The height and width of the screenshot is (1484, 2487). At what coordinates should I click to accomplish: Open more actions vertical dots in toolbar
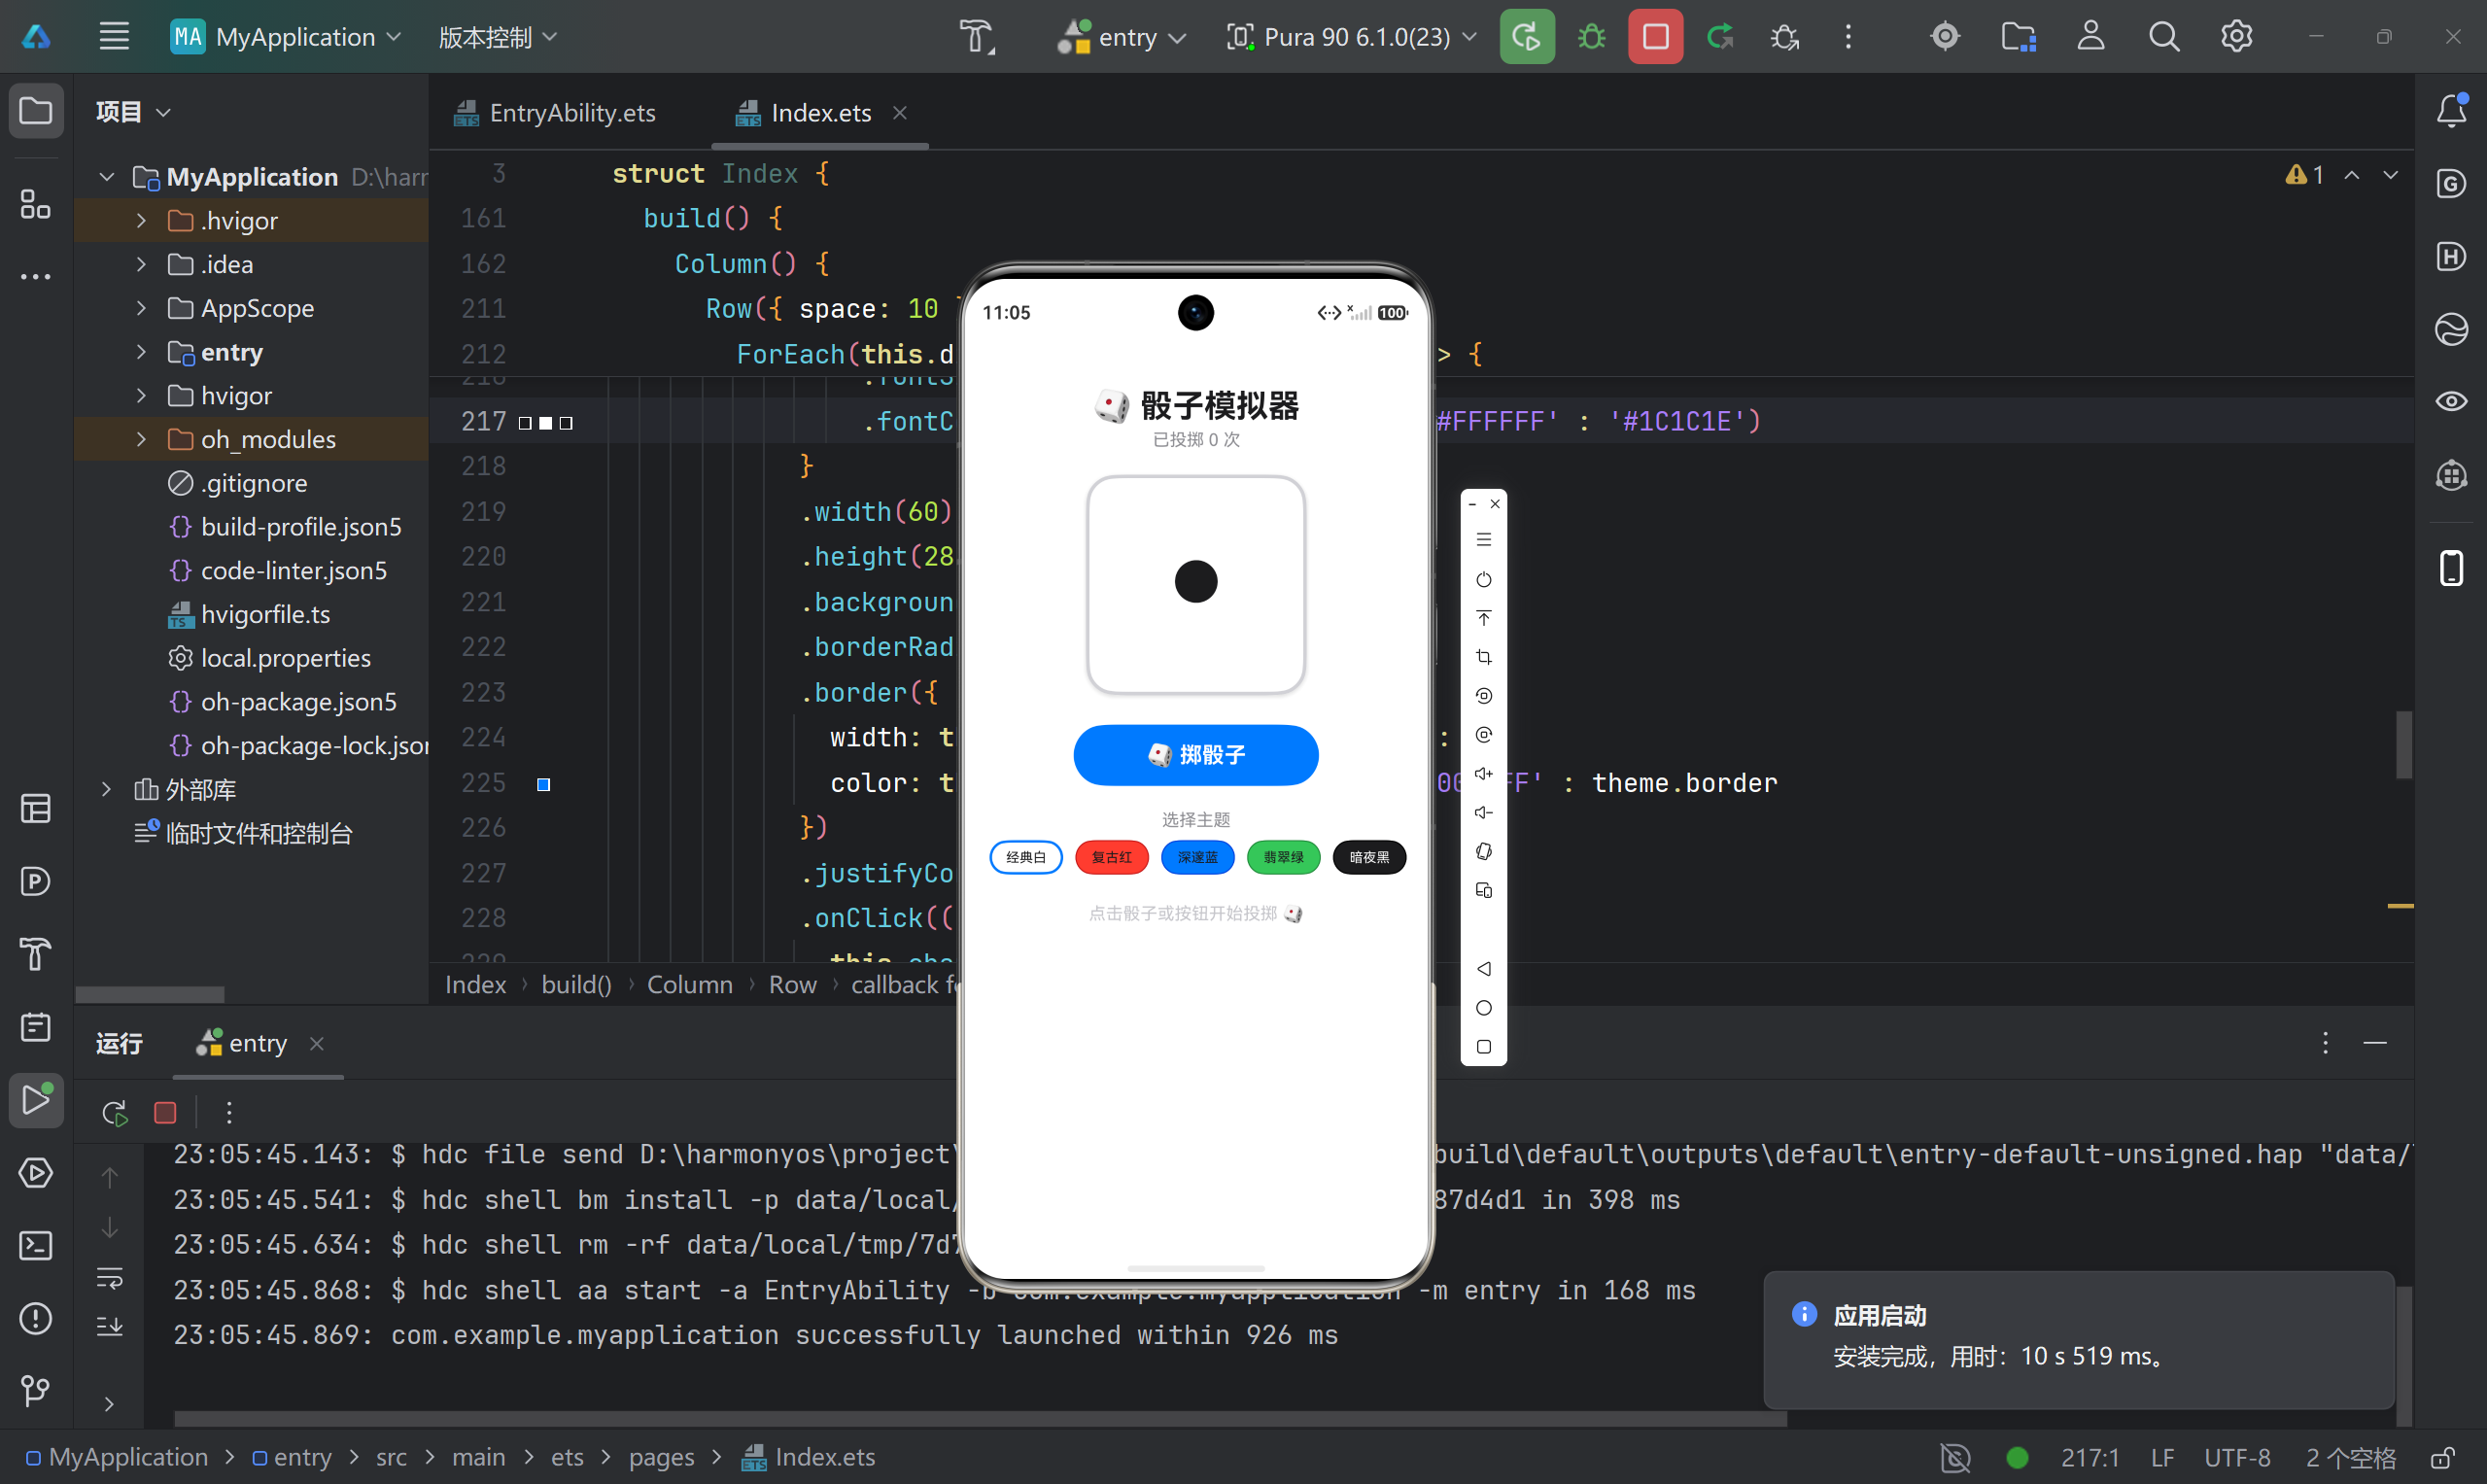pyautogui.click(x=1848, y=37)
